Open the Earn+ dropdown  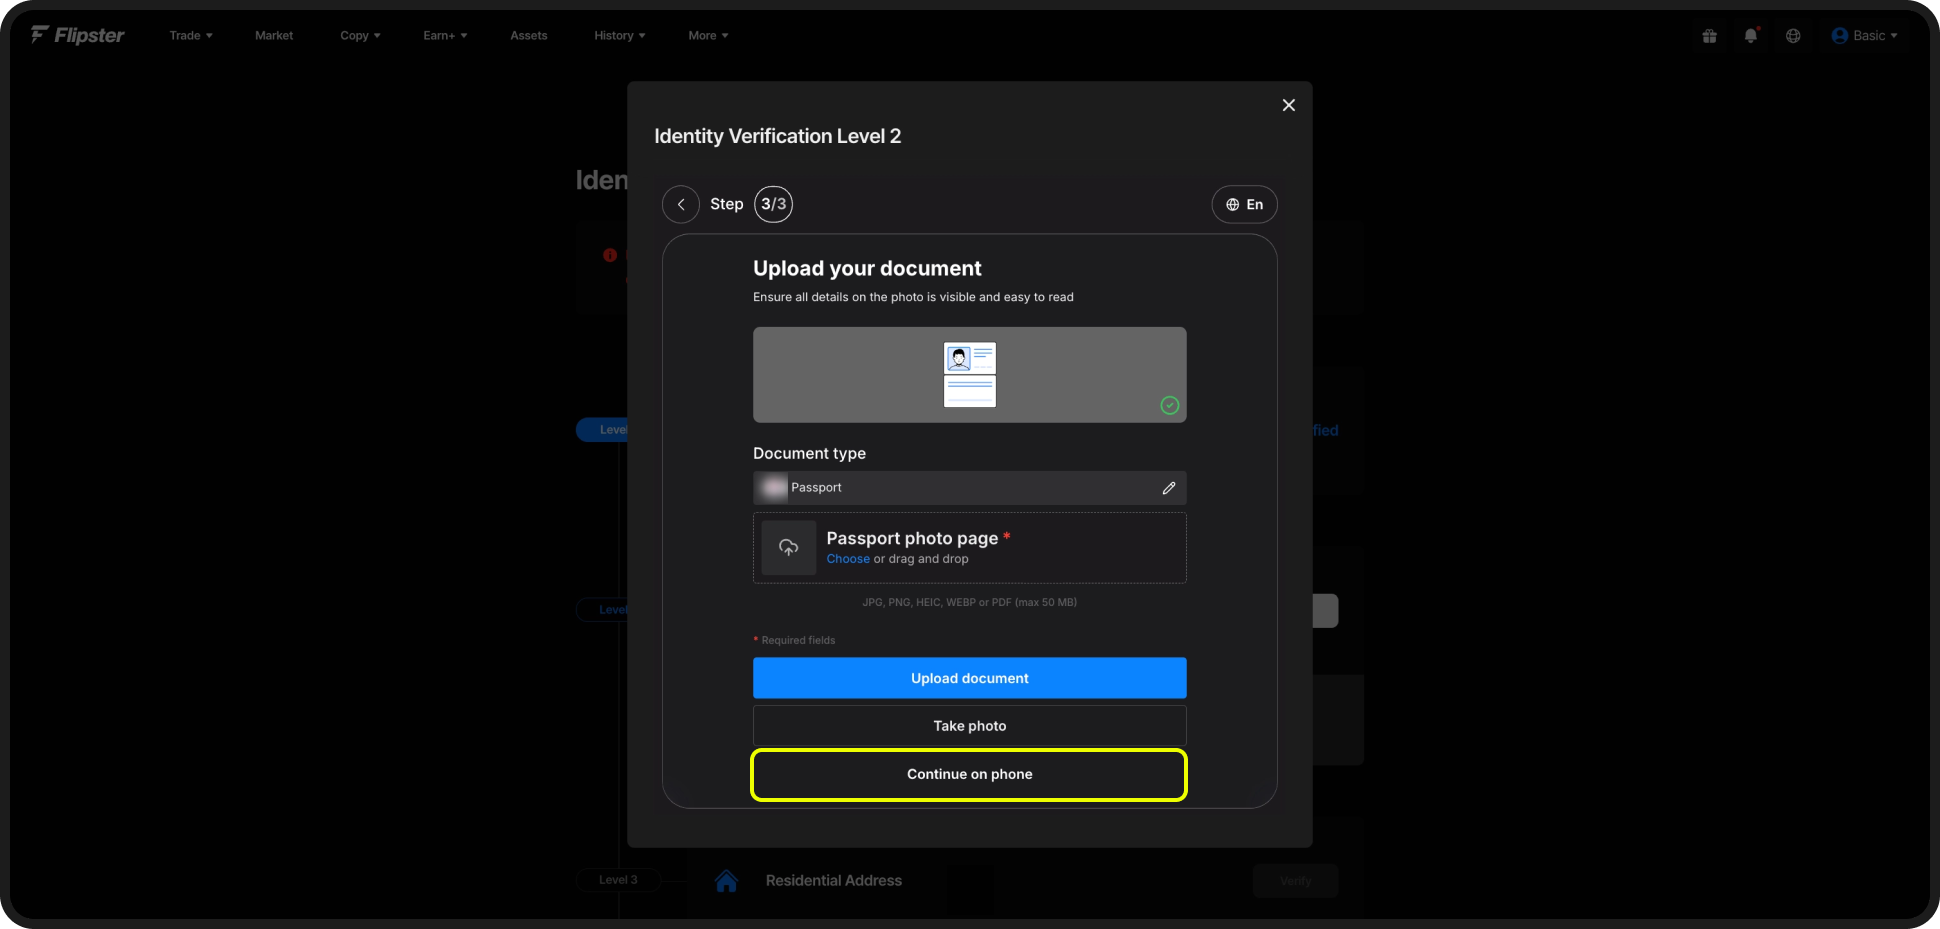click(445, 35)
